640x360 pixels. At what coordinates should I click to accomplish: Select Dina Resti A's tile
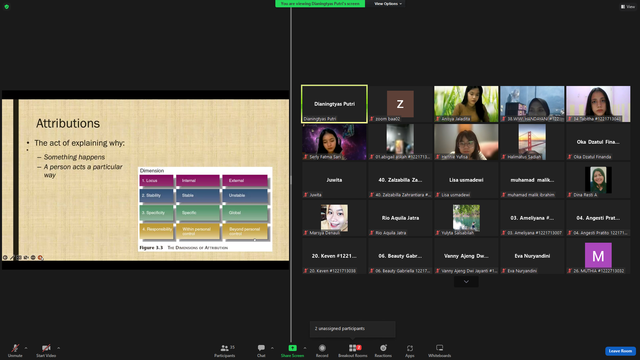(x=598, y=180)
